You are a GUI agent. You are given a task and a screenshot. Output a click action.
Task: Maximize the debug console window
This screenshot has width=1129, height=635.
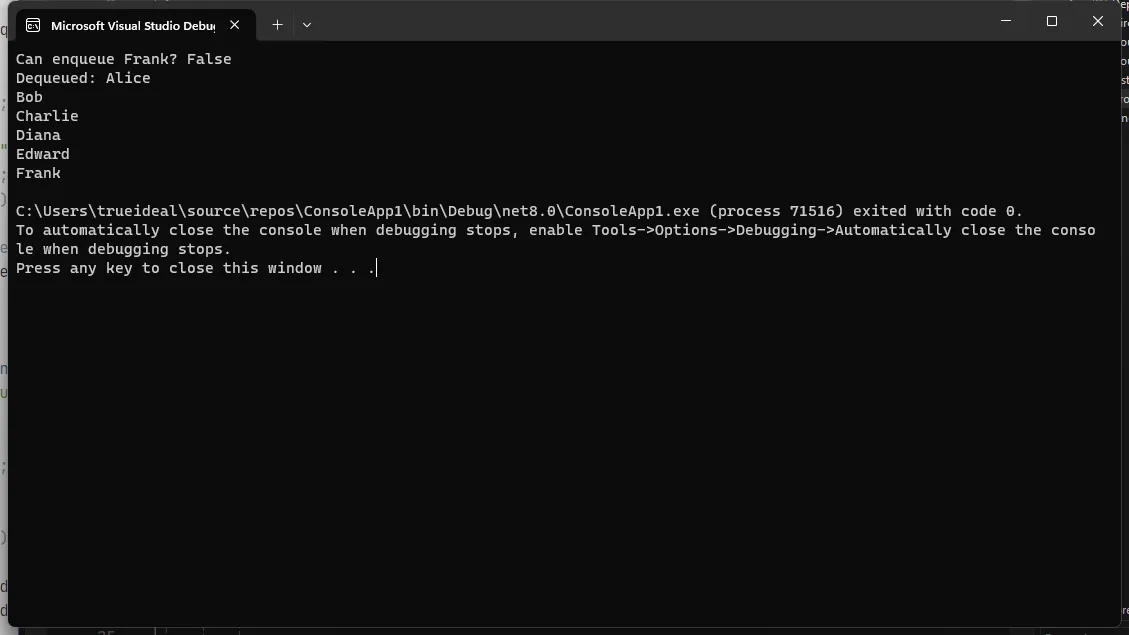tap(1052, 21)
